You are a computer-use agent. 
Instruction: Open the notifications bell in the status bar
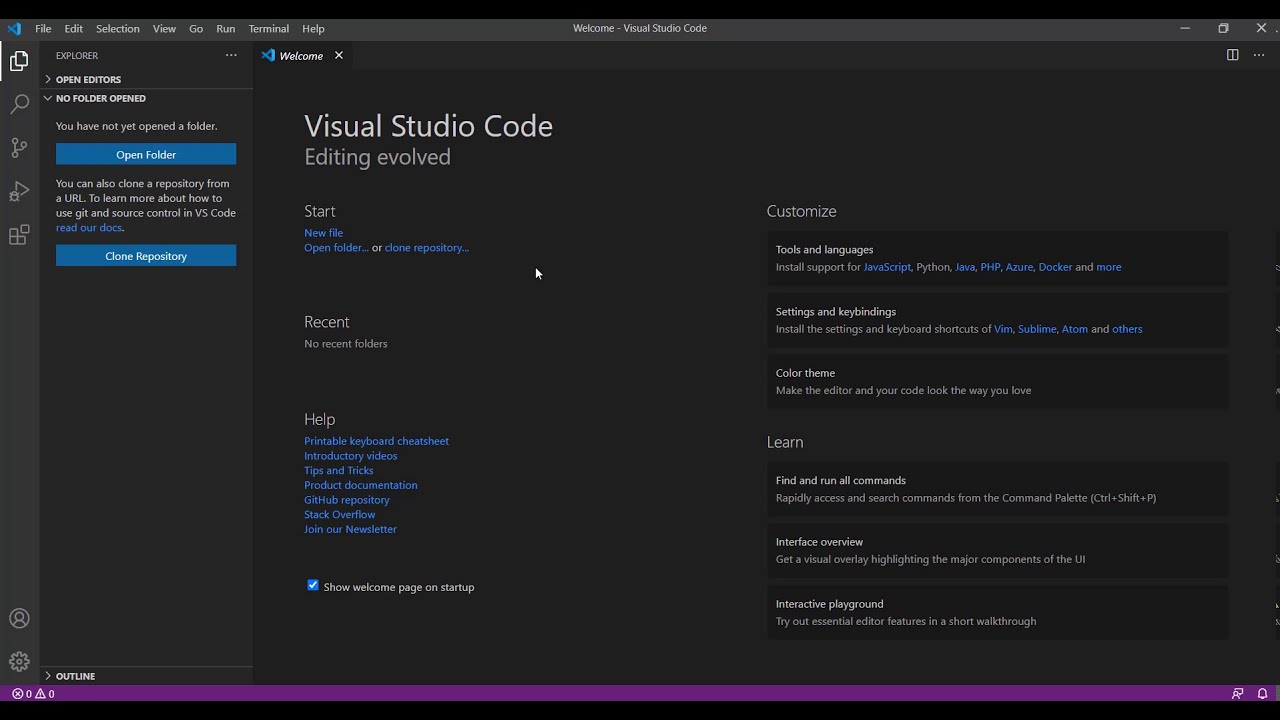(x=1262, y=693)
